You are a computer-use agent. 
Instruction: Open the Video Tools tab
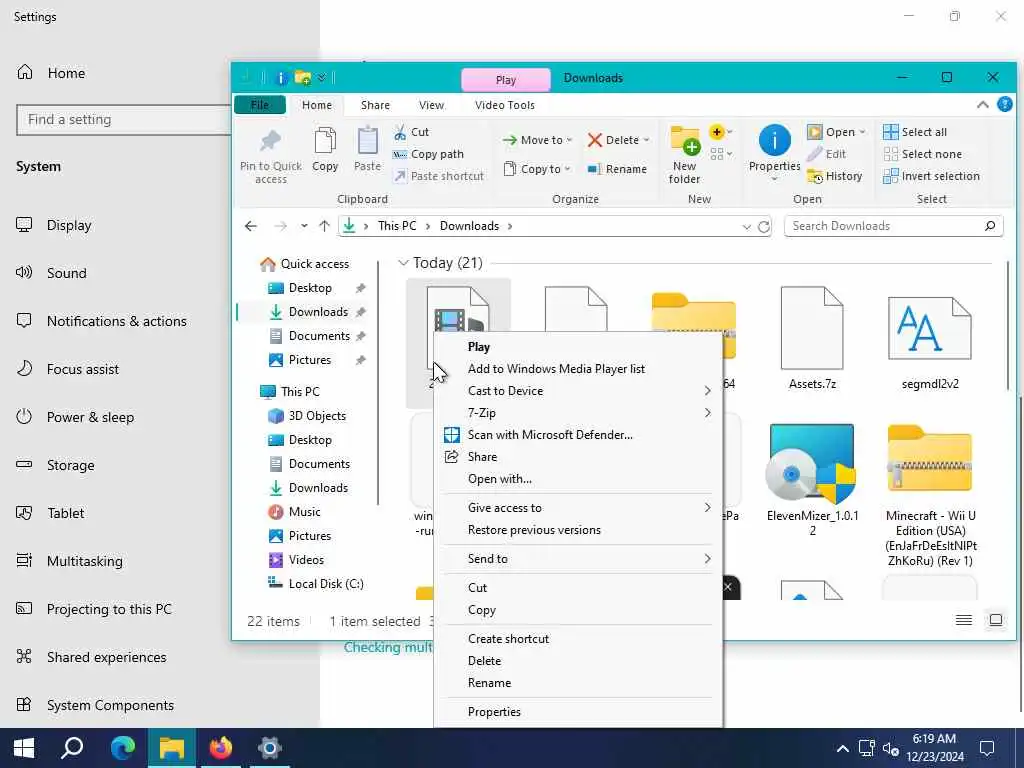click(505, 104)
